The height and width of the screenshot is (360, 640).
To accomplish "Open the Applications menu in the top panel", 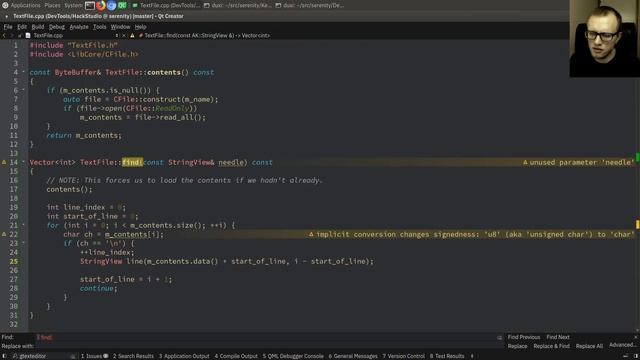I will point(25,5).
